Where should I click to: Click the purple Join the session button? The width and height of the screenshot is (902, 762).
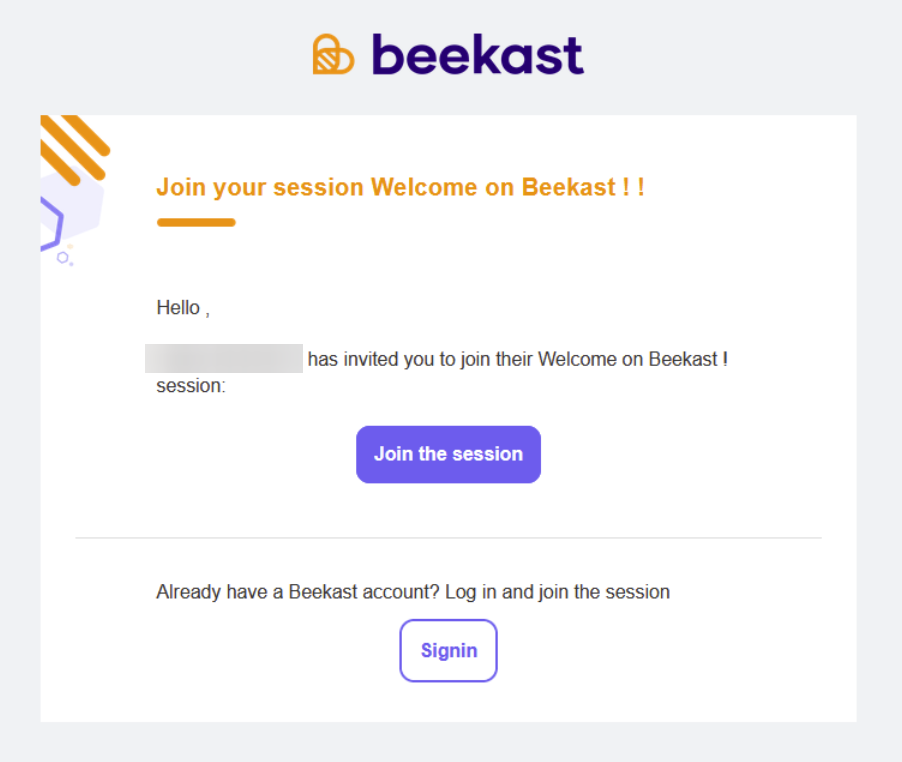[448, 454]
